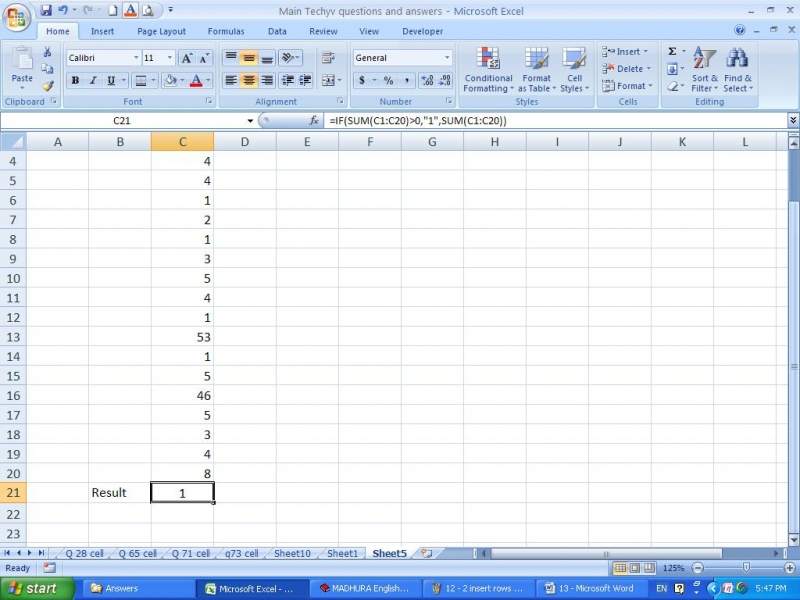Click the Windows start button
Screen dimensions: 800x600
(x=34, y=588)
